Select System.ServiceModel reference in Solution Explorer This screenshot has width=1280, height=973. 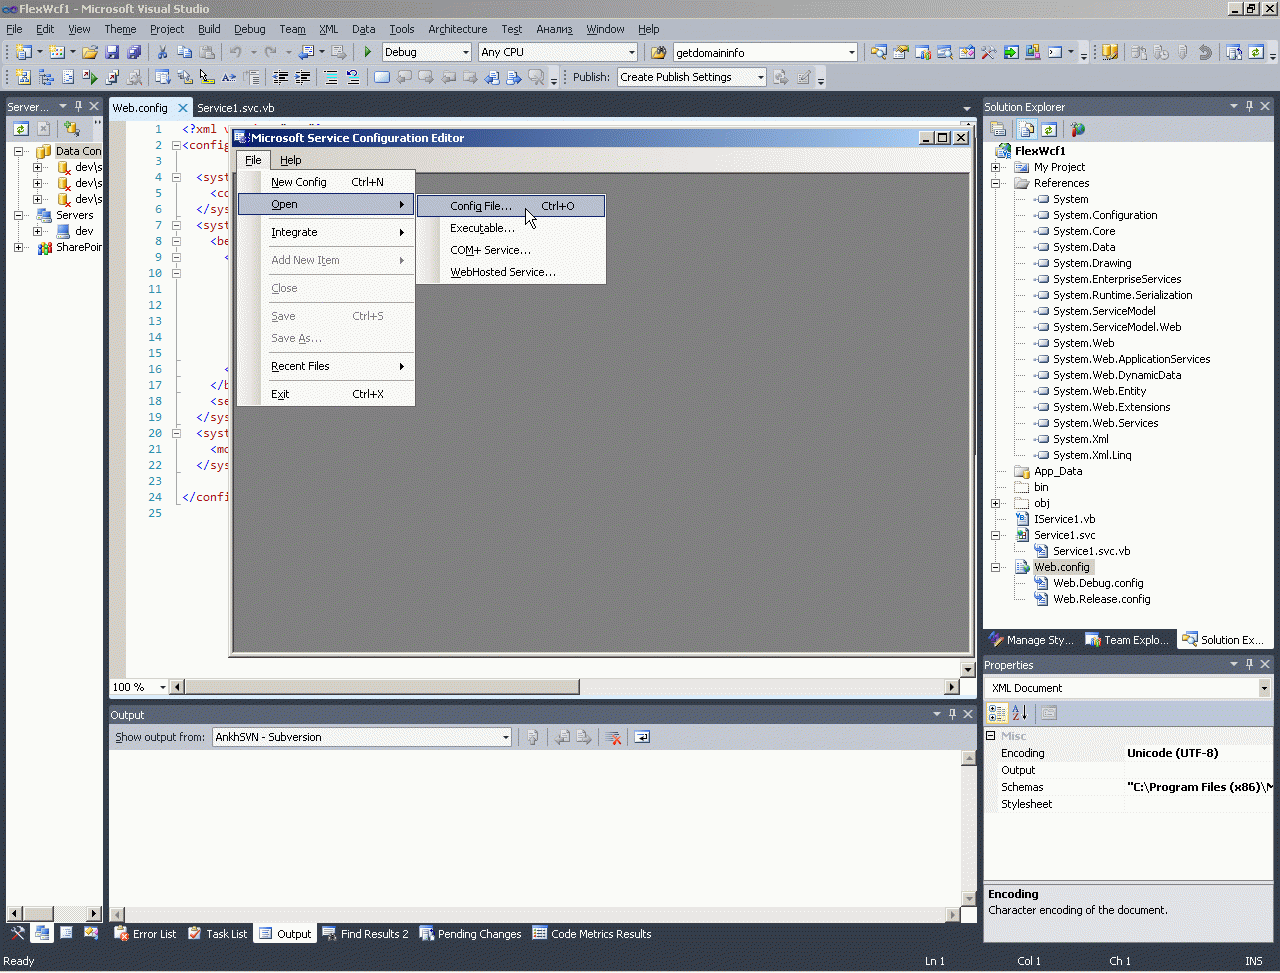1104,311
